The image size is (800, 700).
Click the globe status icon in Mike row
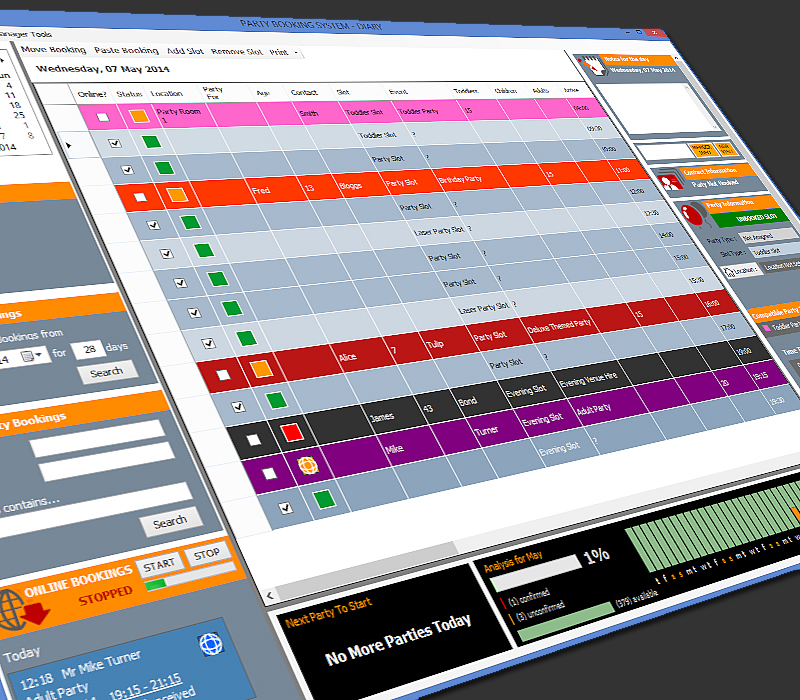[x=308, y=465]
